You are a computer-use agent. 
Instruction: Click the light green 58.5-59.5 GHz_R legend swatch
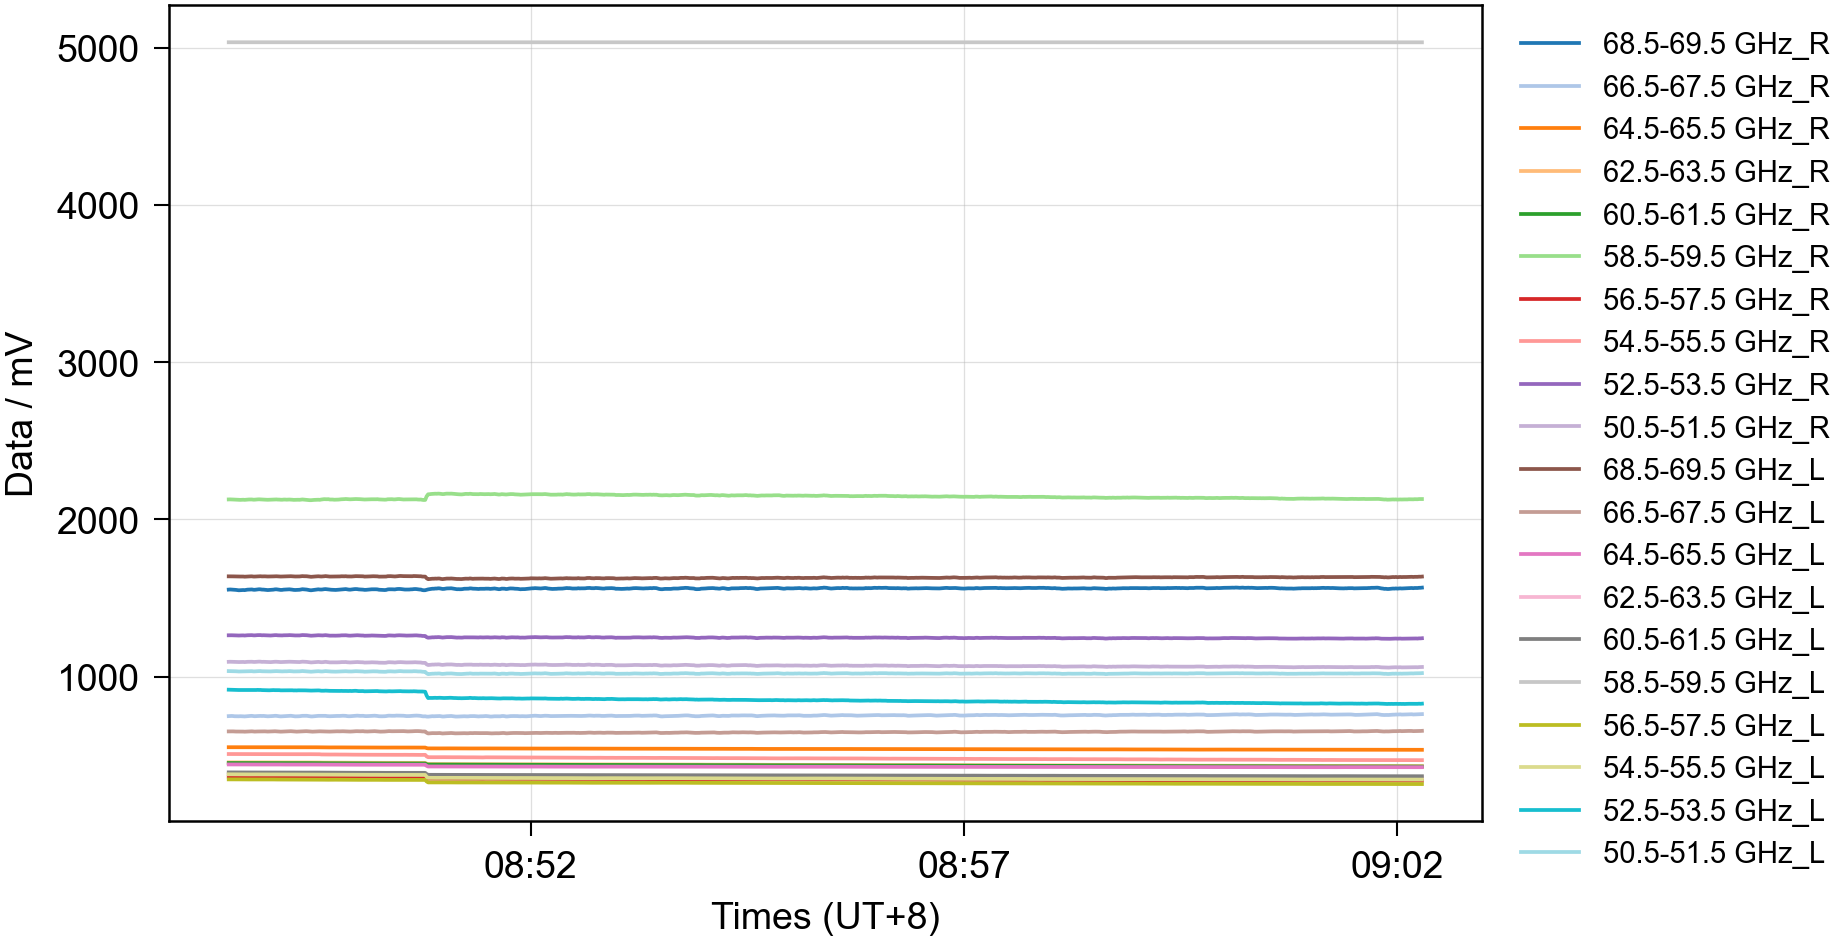point(1549,257)
